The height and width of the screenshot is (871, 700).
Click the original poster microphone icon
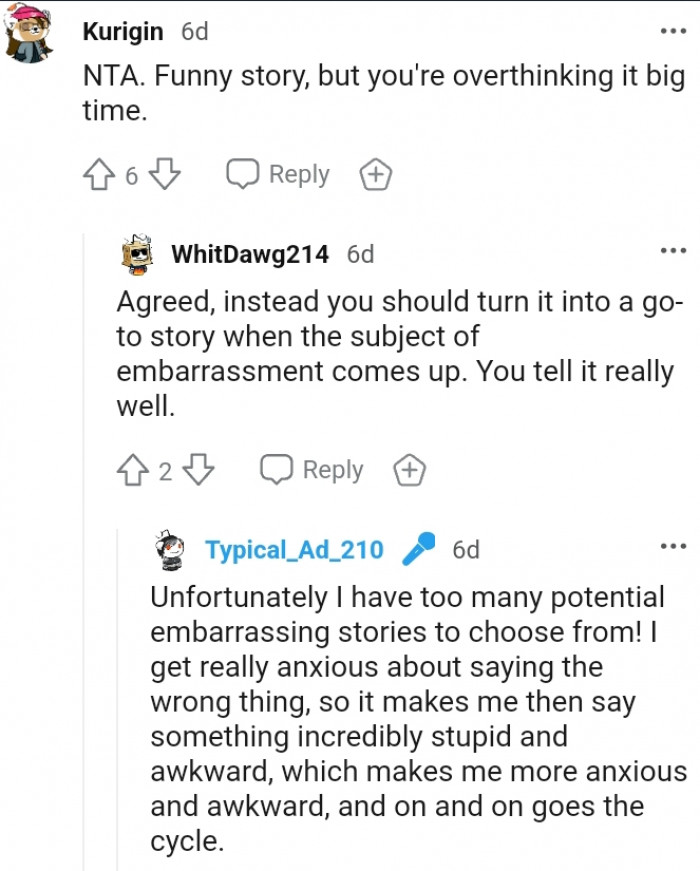(x=418, y=549)
